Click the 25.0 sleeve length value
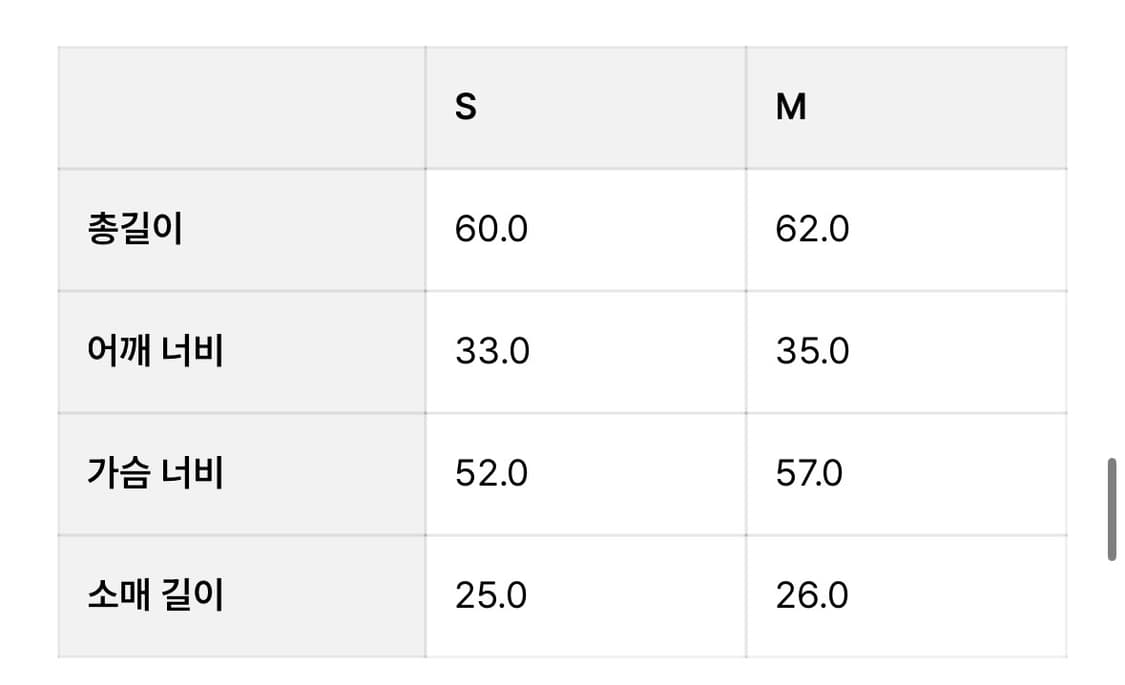Image resolution: width=1125 pixels, height=685 pixels. [x=491, y=596]
